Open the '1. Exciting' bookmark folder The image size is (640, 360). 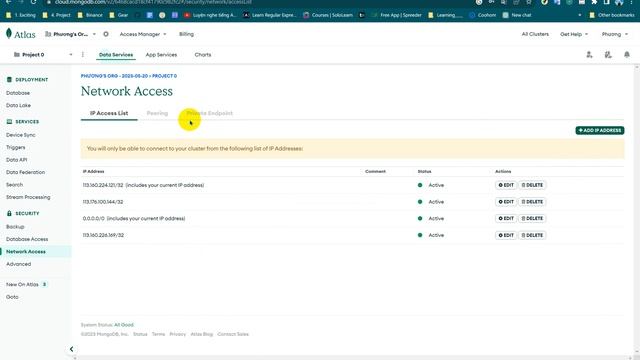tap(21, 15)
